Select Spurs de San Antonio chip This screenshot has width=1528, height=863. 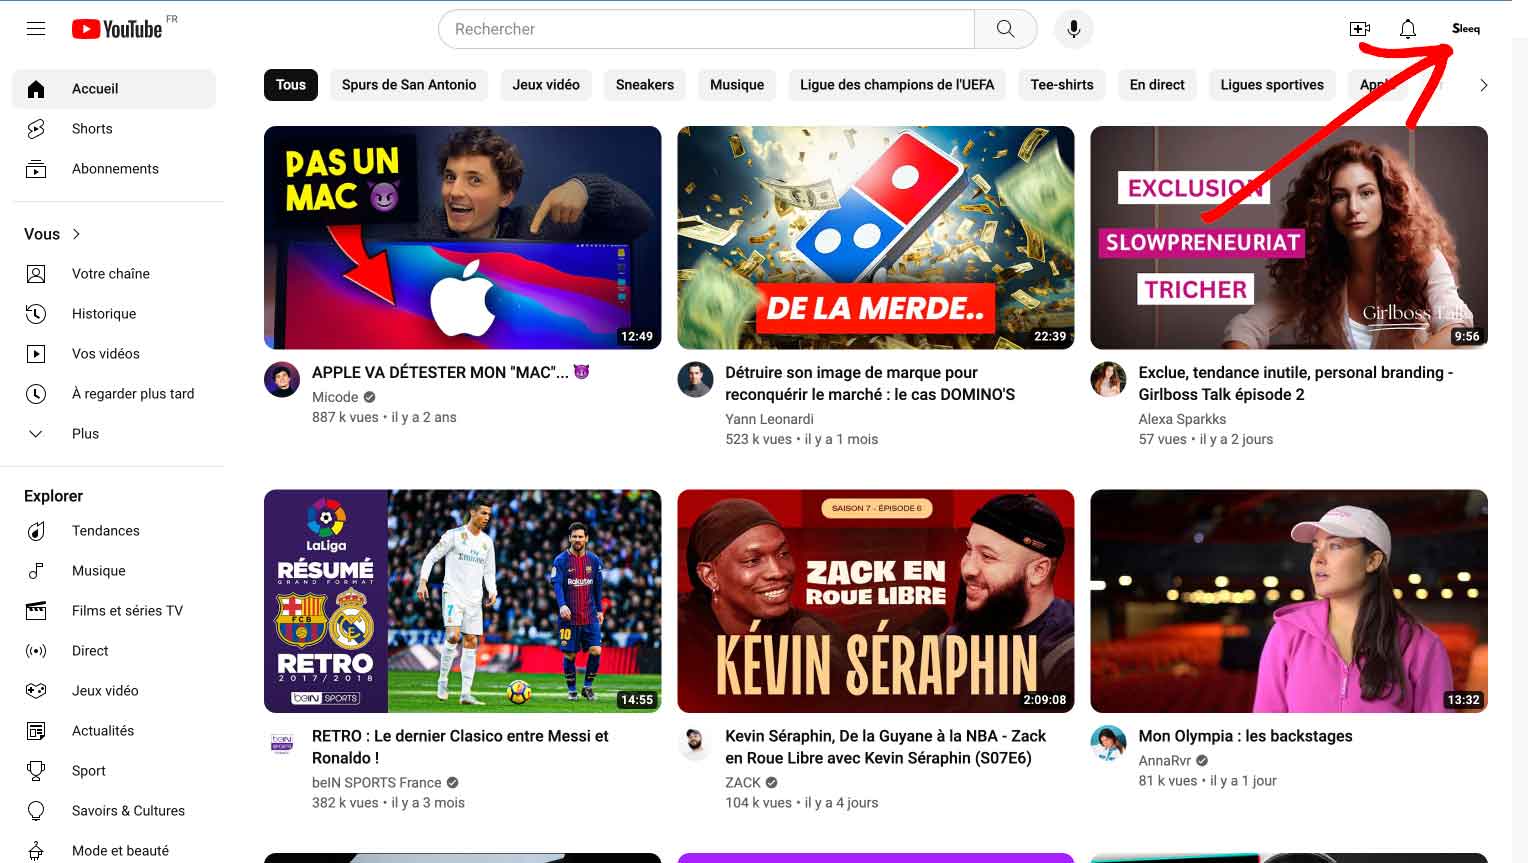point(409,85)
